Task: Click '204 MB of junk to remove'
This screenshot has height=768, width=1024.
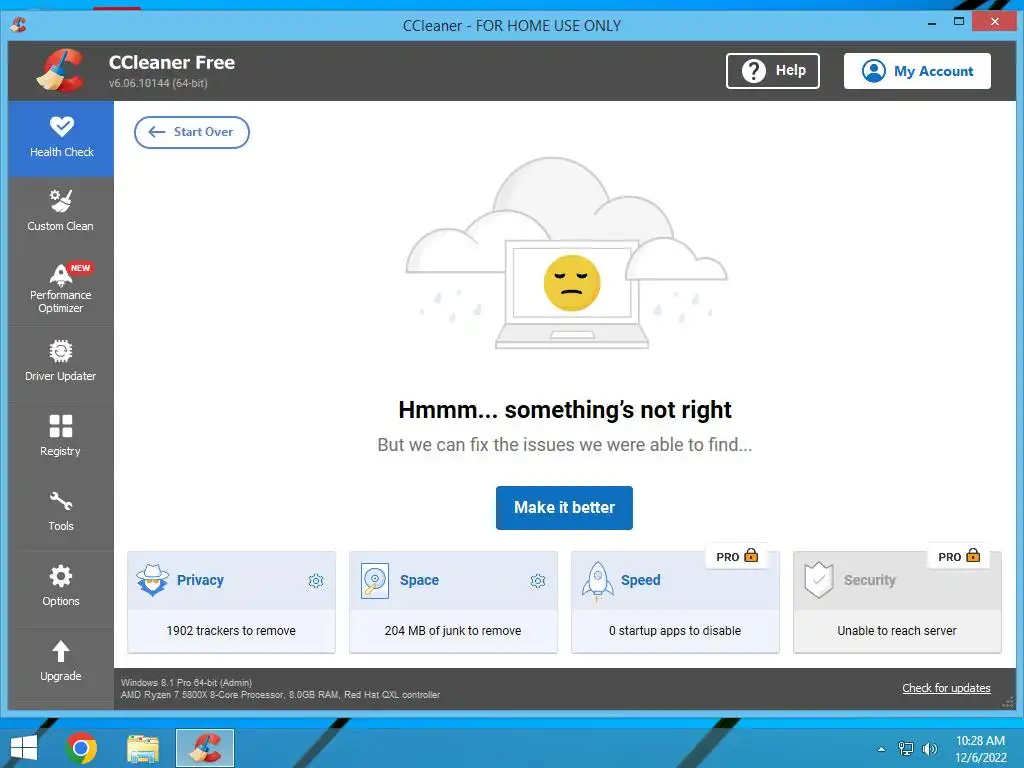Action: [x=453, y=631]
